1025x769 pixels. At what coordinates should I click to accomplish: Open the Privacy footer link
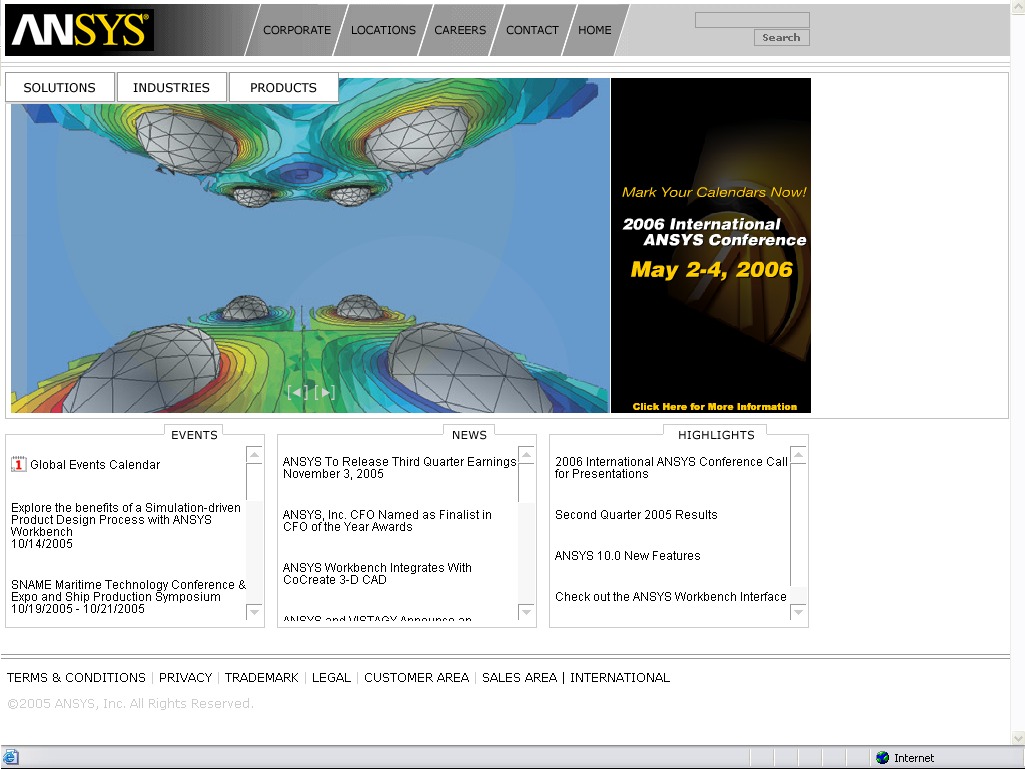click(x=185, y=678)
